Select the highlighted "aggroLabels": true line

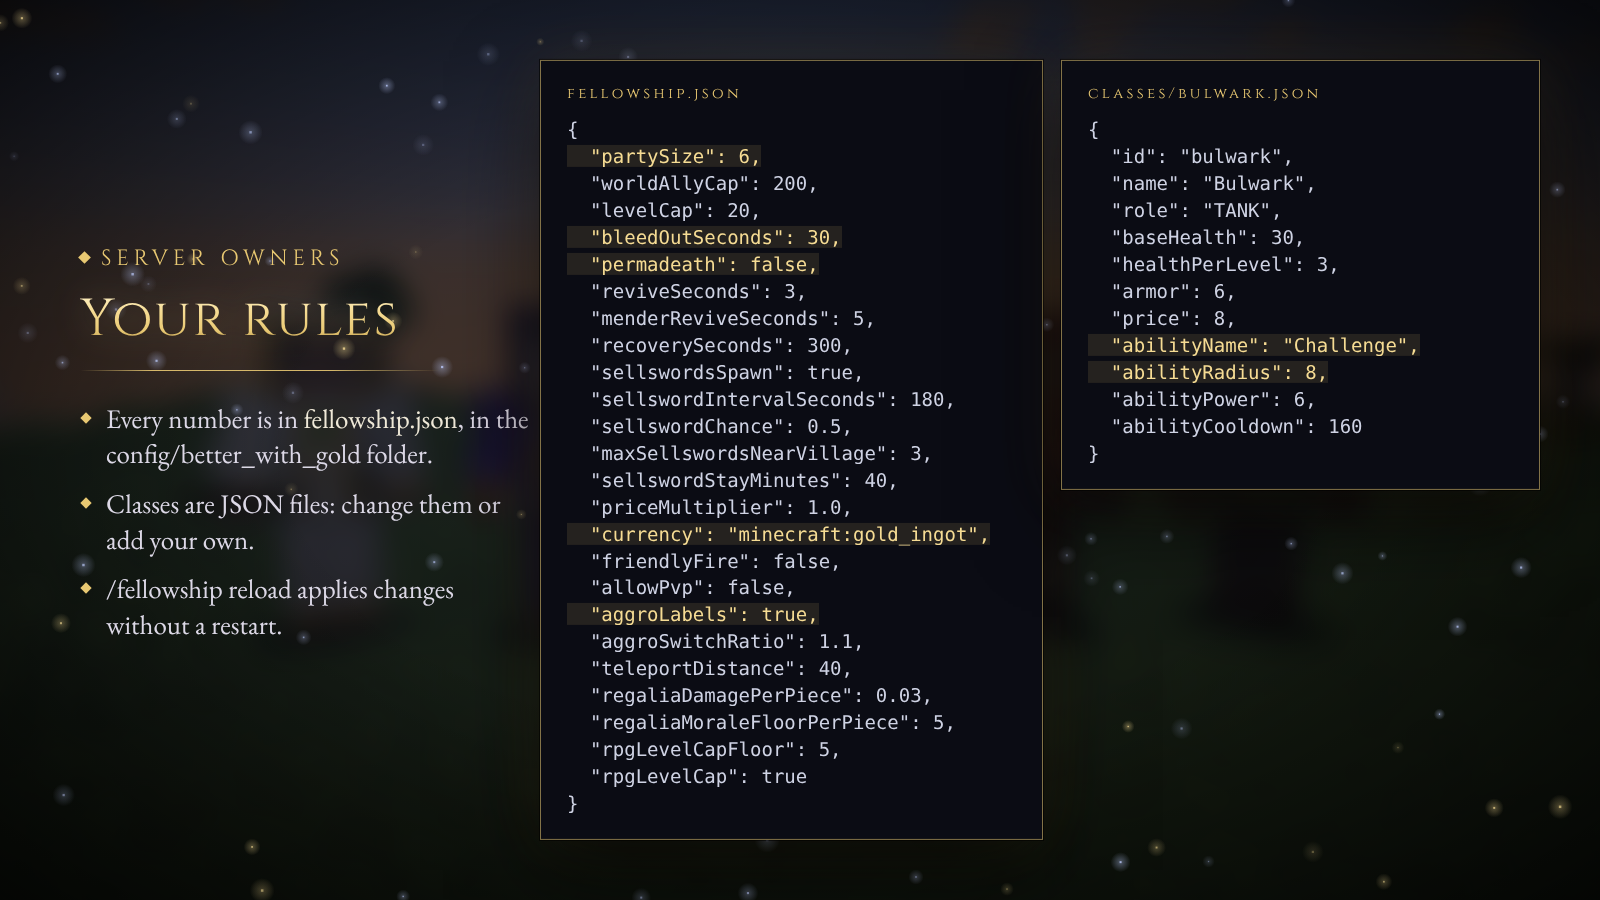coord(694,615)
